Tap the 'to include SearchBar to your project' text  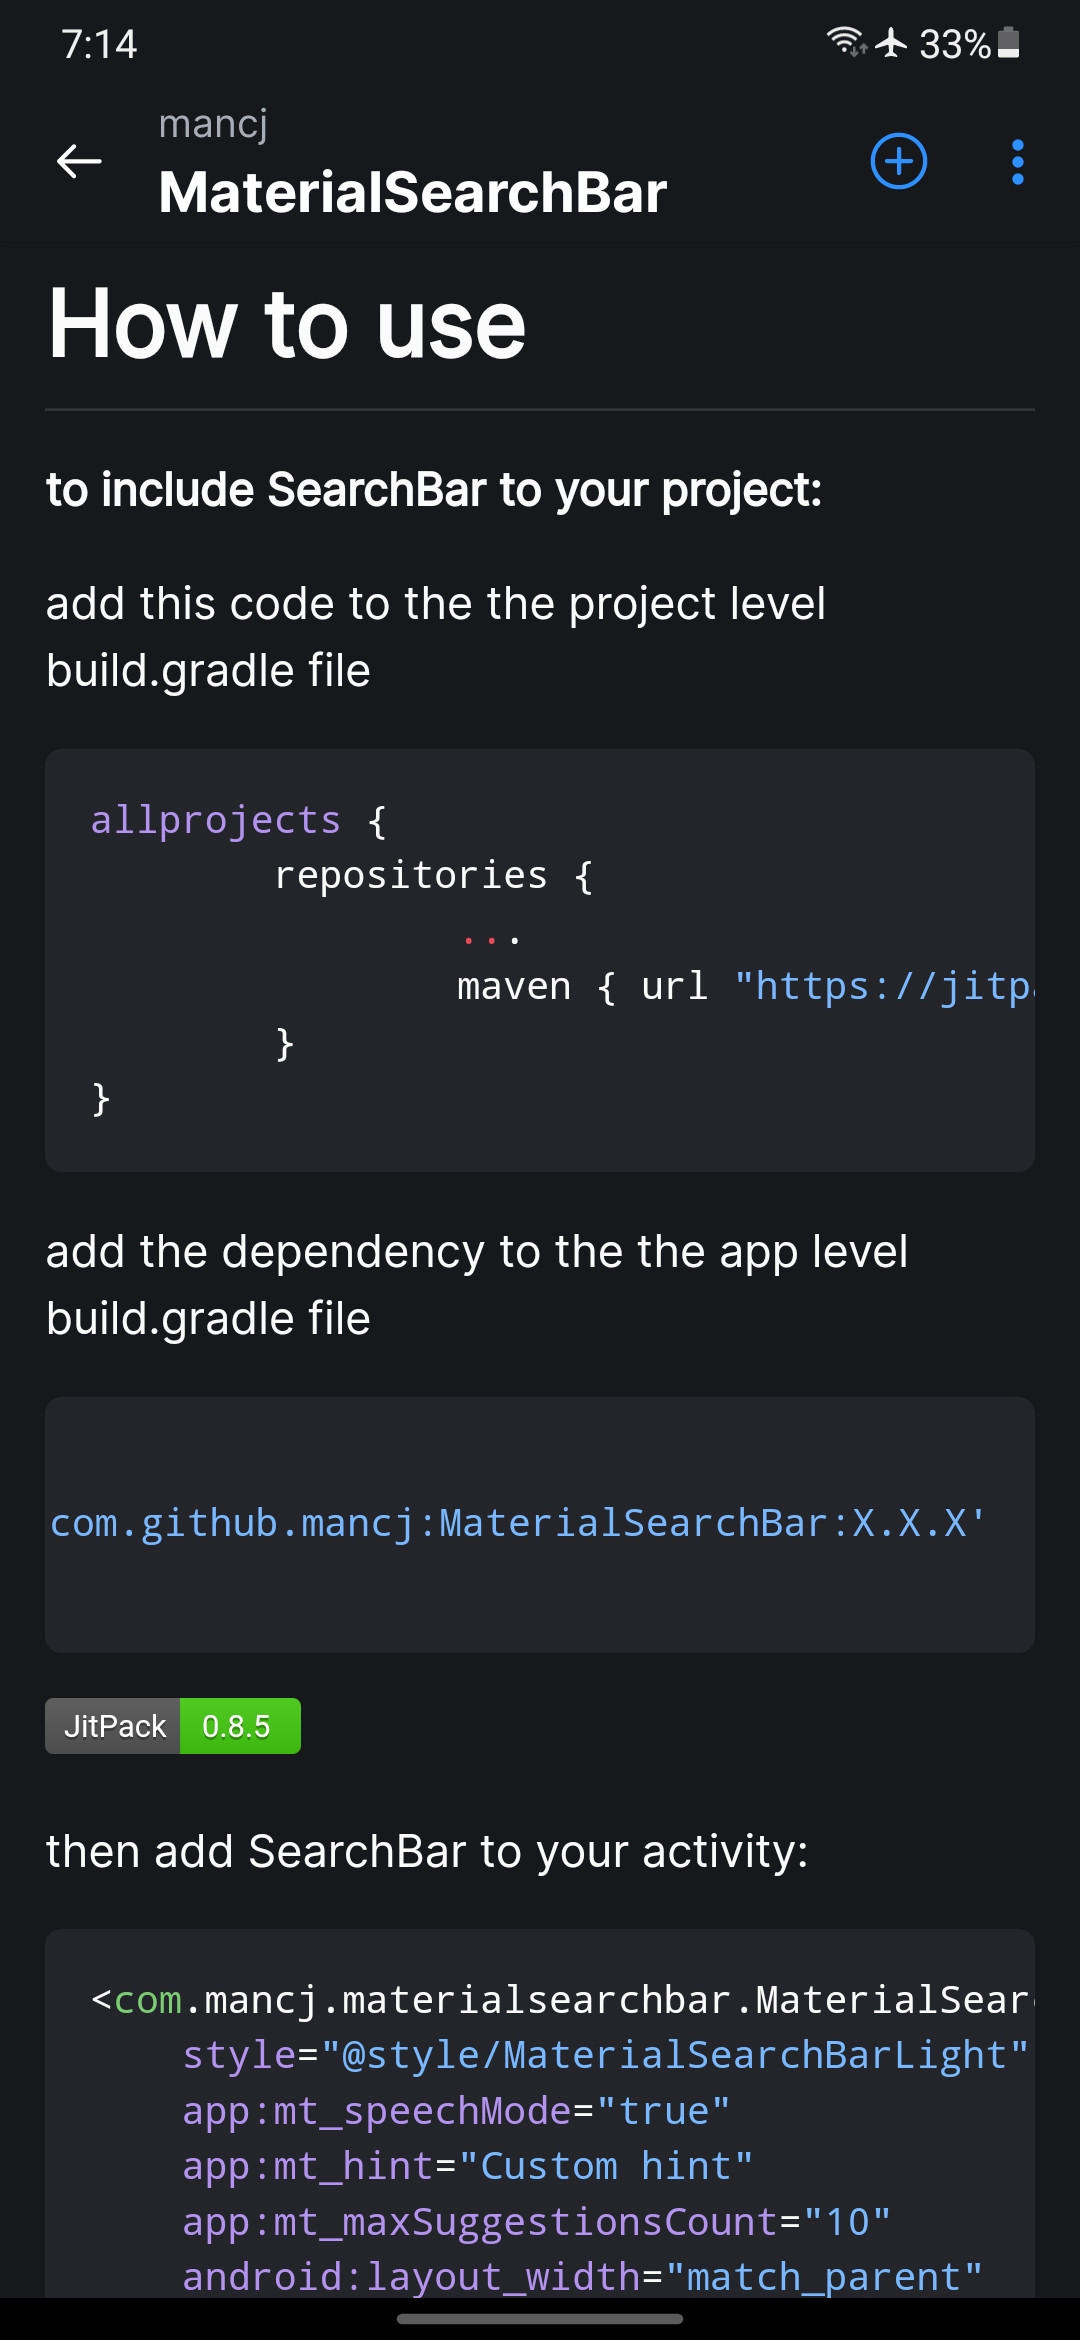[x=434, y=490]
